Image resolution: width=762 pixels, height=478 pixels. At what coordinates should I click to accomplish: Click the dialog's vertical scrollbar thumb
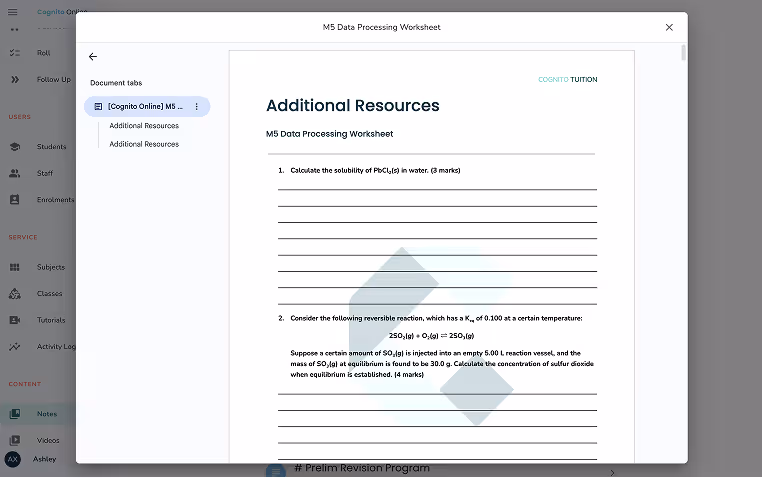683,52
